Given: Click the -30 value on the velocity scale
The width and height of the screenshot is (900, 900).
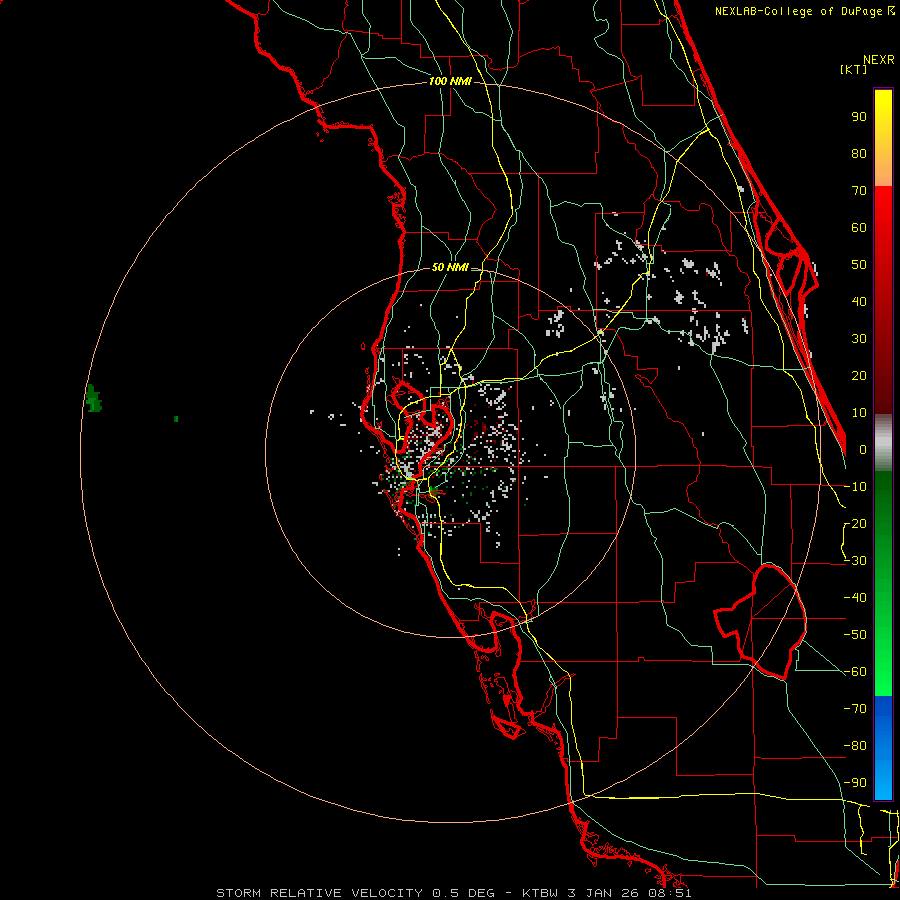Looking at the screenshot, I should tap(855, 561).
